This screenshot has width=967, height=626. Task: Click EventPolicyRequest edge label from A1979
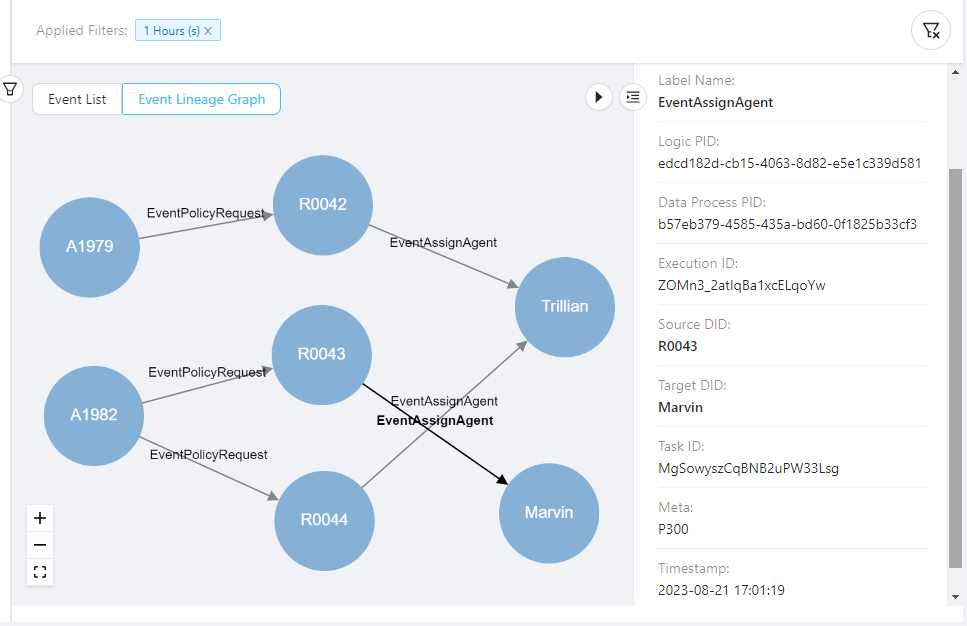206,213
